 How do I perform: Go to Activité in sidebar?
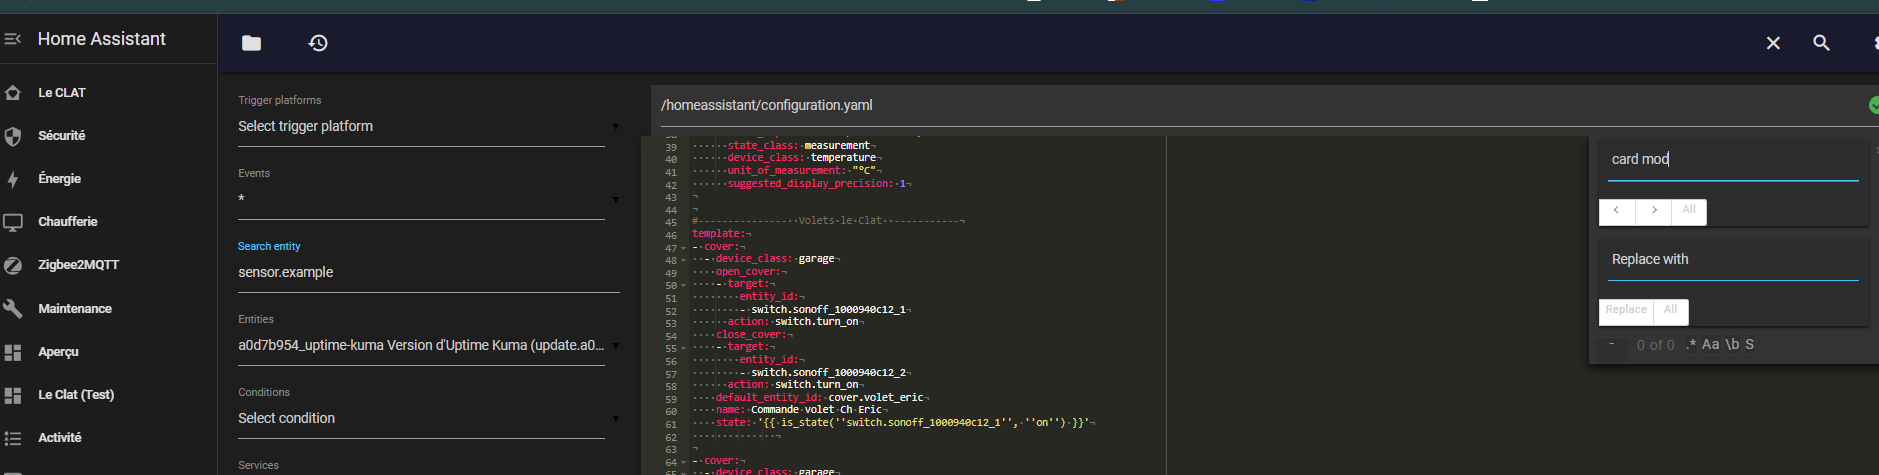click(60, 438)
